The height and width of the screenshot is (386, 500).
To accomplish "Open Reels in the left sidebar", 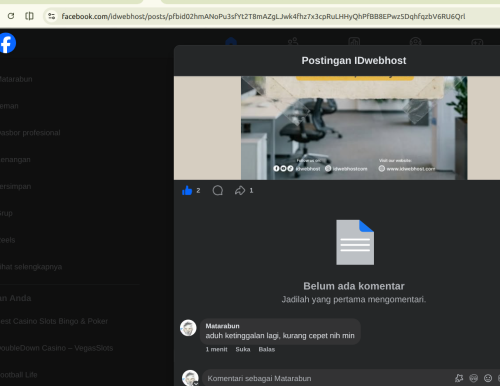I will click(x=7, y=240).
